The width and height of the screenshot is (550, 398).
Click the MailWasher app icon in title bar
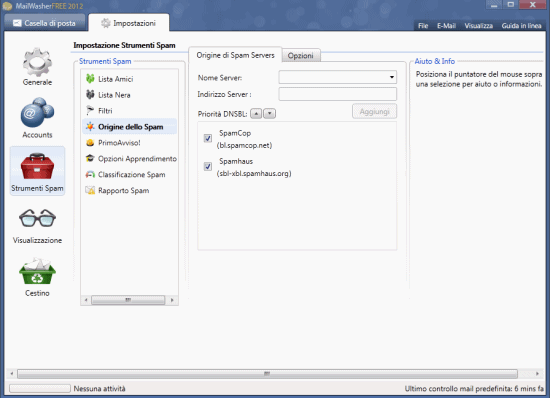(x=7, y=6)
